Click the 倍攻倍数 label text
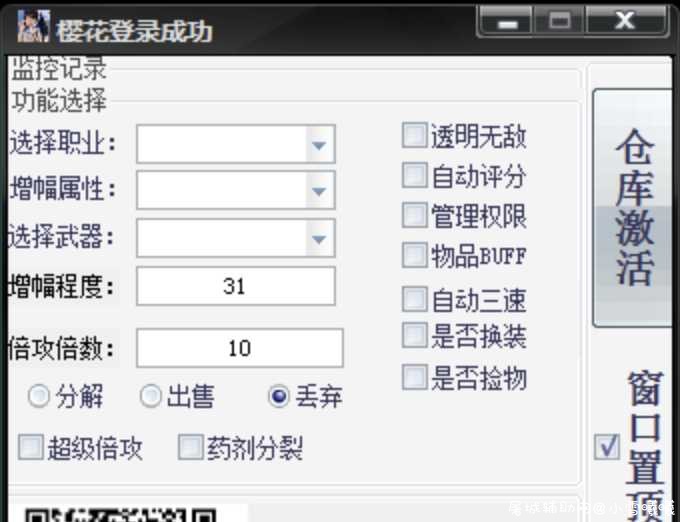The height and width of the screenshot is (522, 680). point(62,348)
